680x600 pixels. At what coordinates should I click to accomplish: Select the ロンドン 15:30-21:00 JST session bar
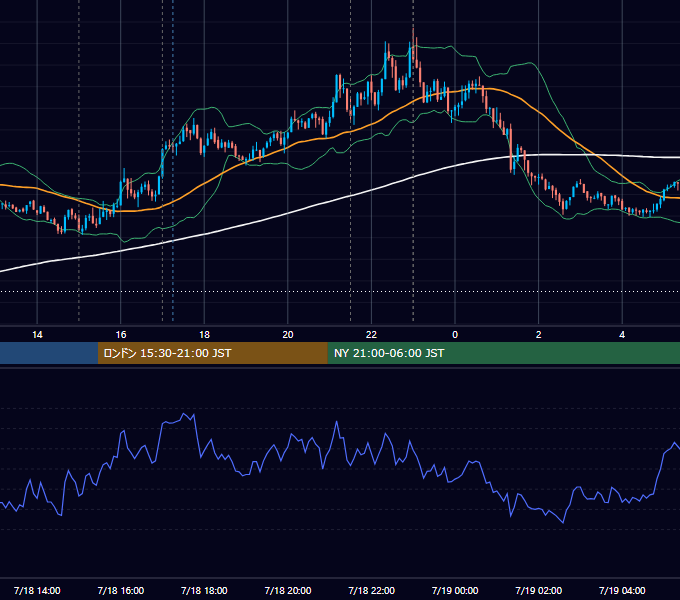(x=212, y=353)
